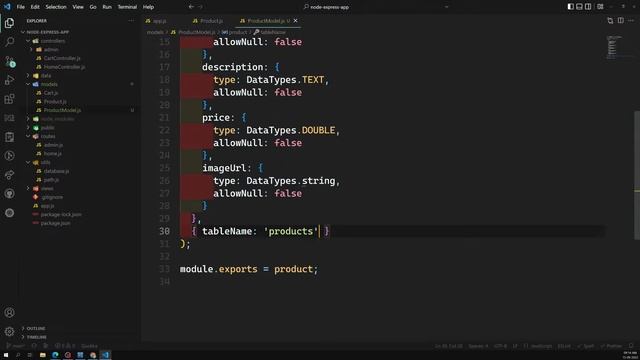This screenshot has height=360, width=640.
Task: Open database.js in the utils folder
Action: (x=56, y=171)
